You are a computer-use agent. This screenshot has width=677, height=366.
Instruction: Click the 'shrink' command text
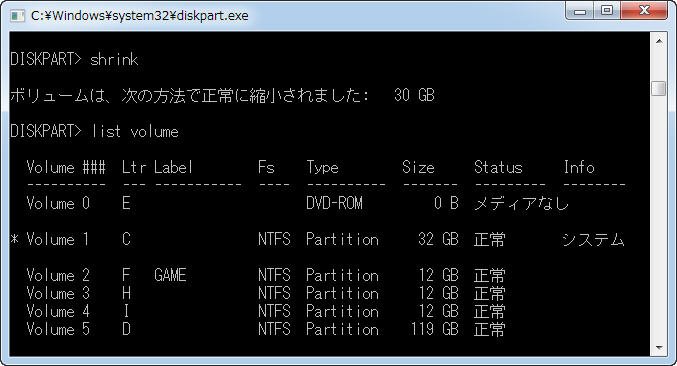(114, 59)
